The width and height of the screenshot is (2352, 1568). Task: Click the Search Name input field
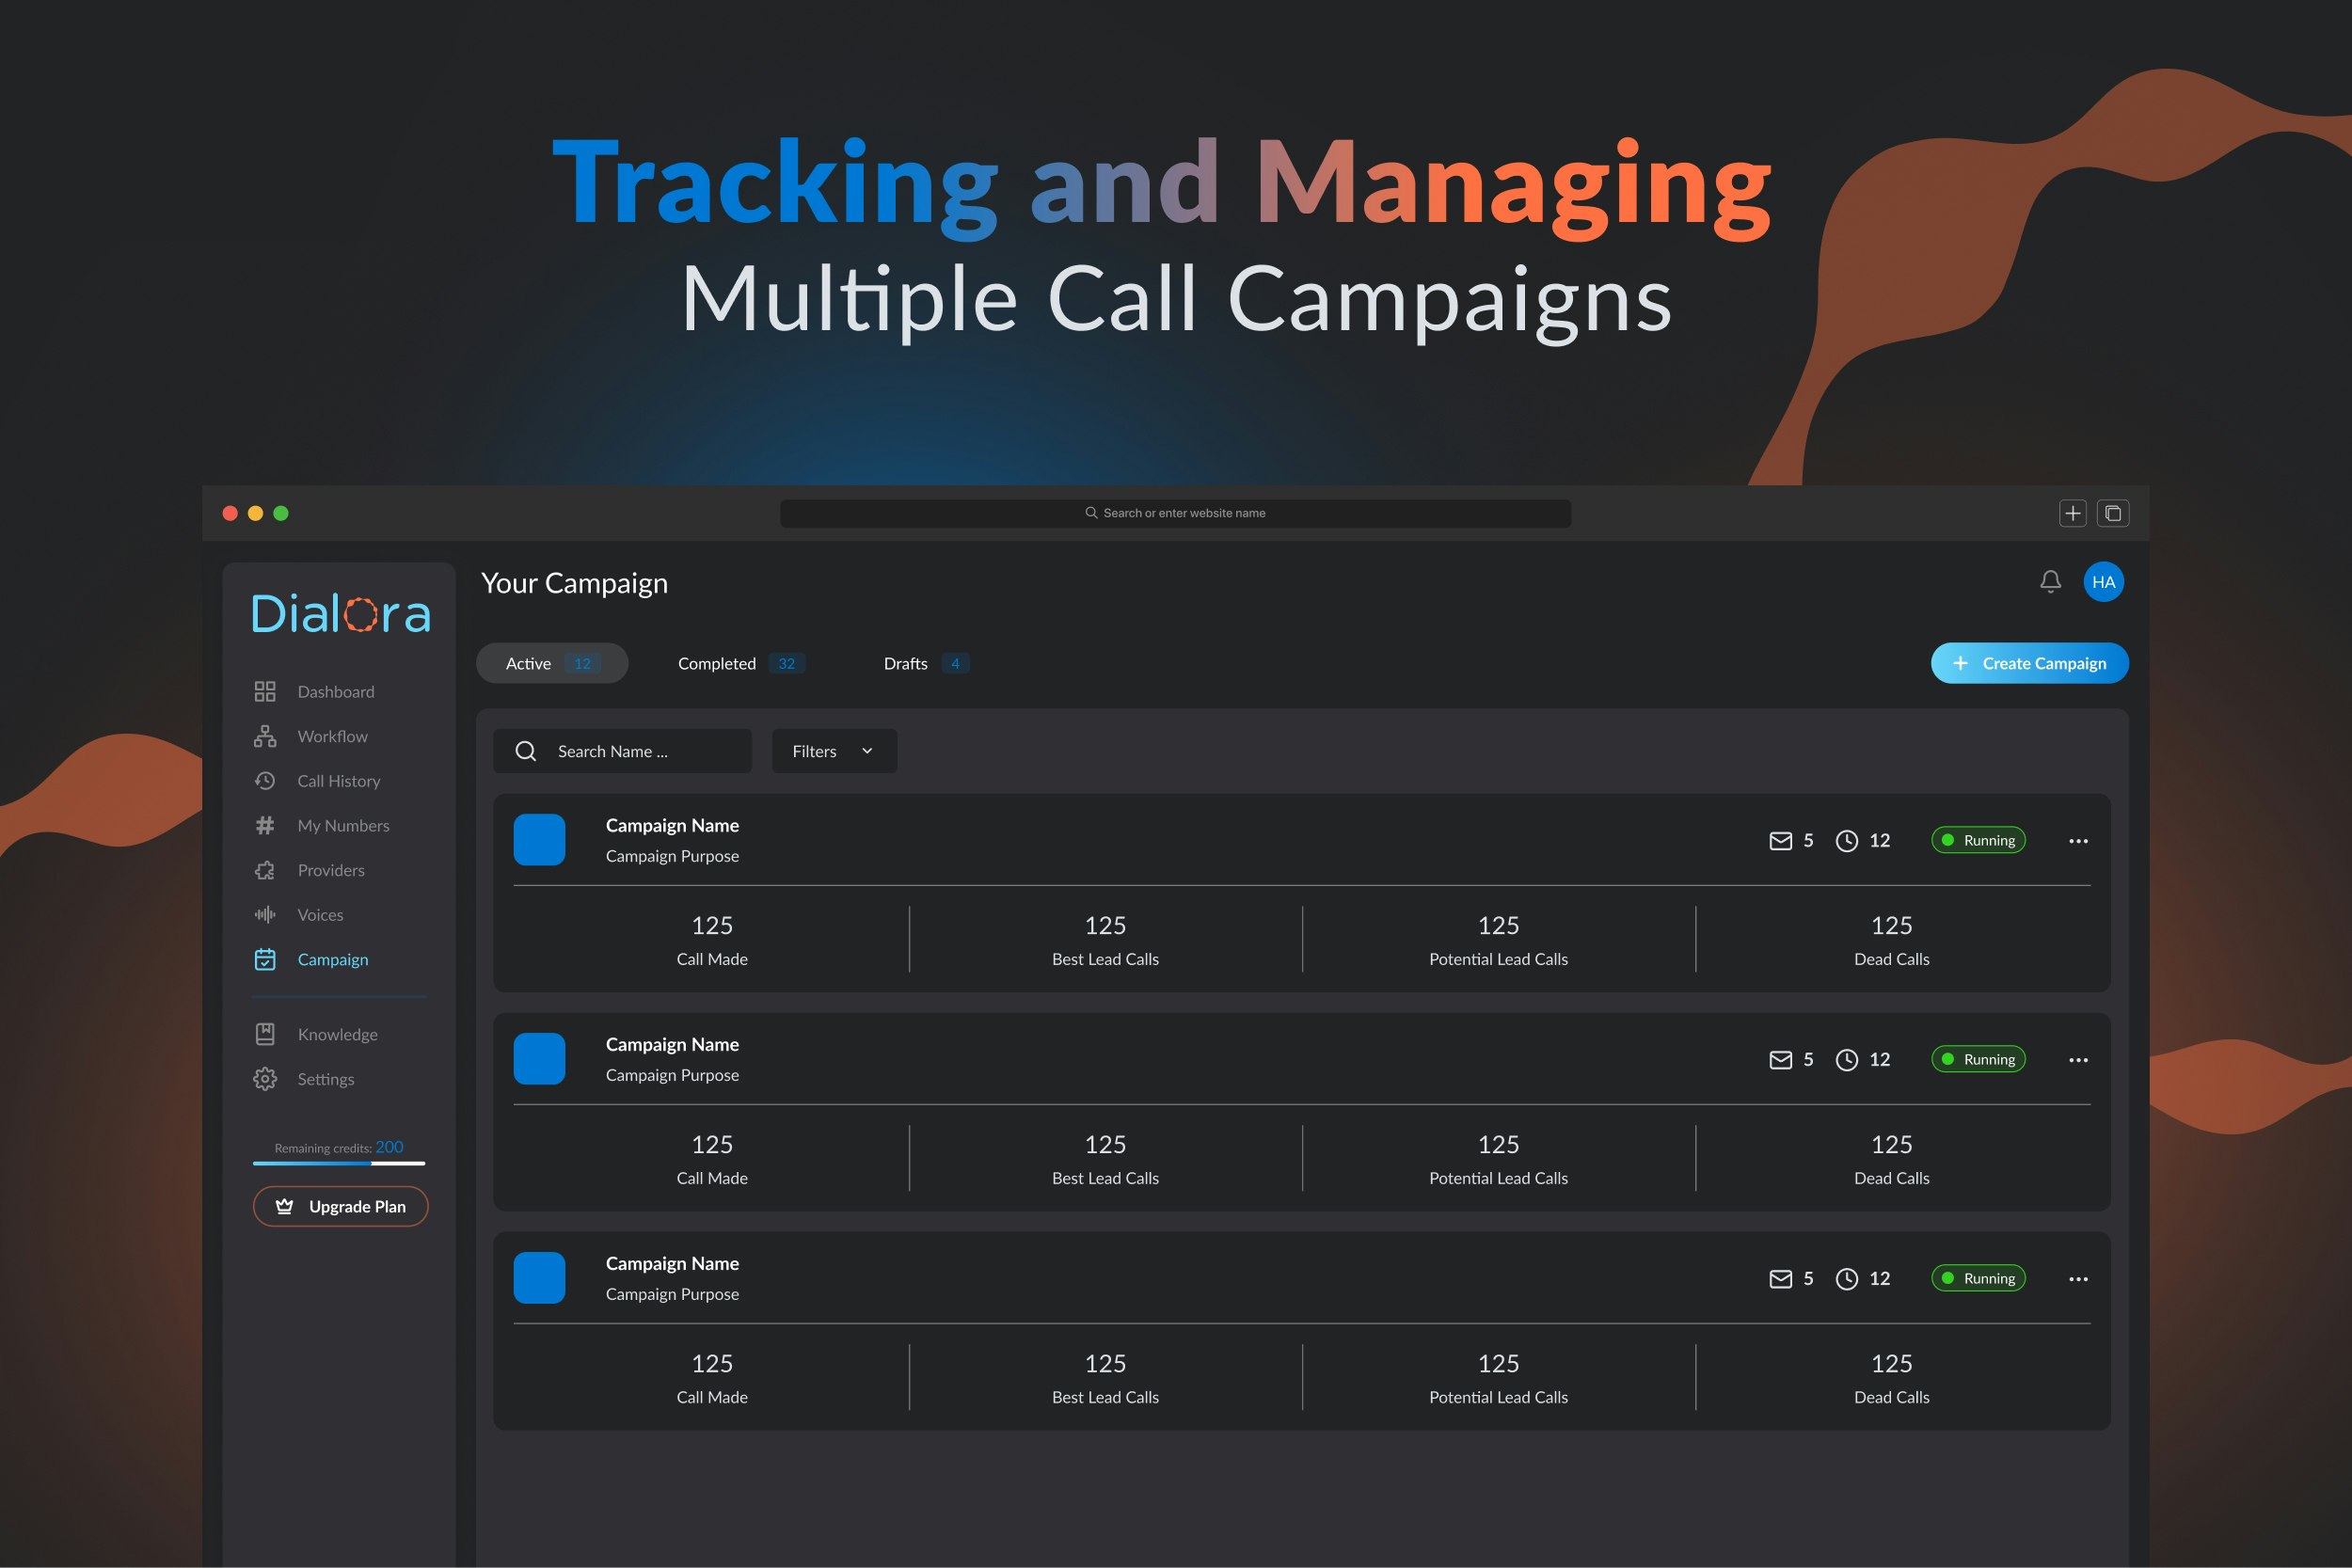coord(640,751)
